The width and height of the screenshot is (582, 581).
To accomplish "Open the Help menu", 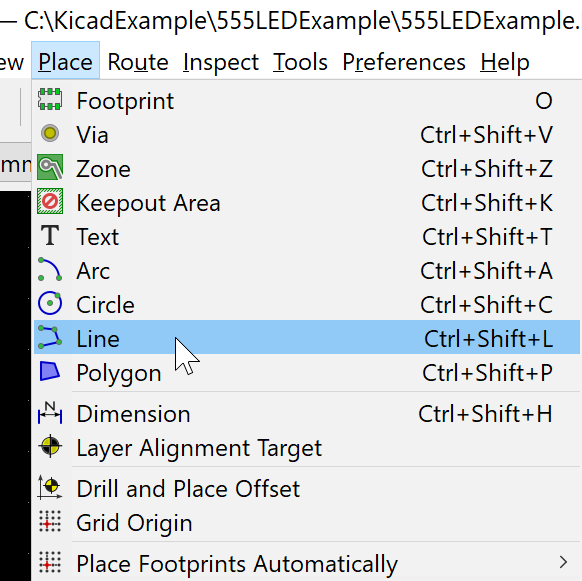I will [505, 61].
